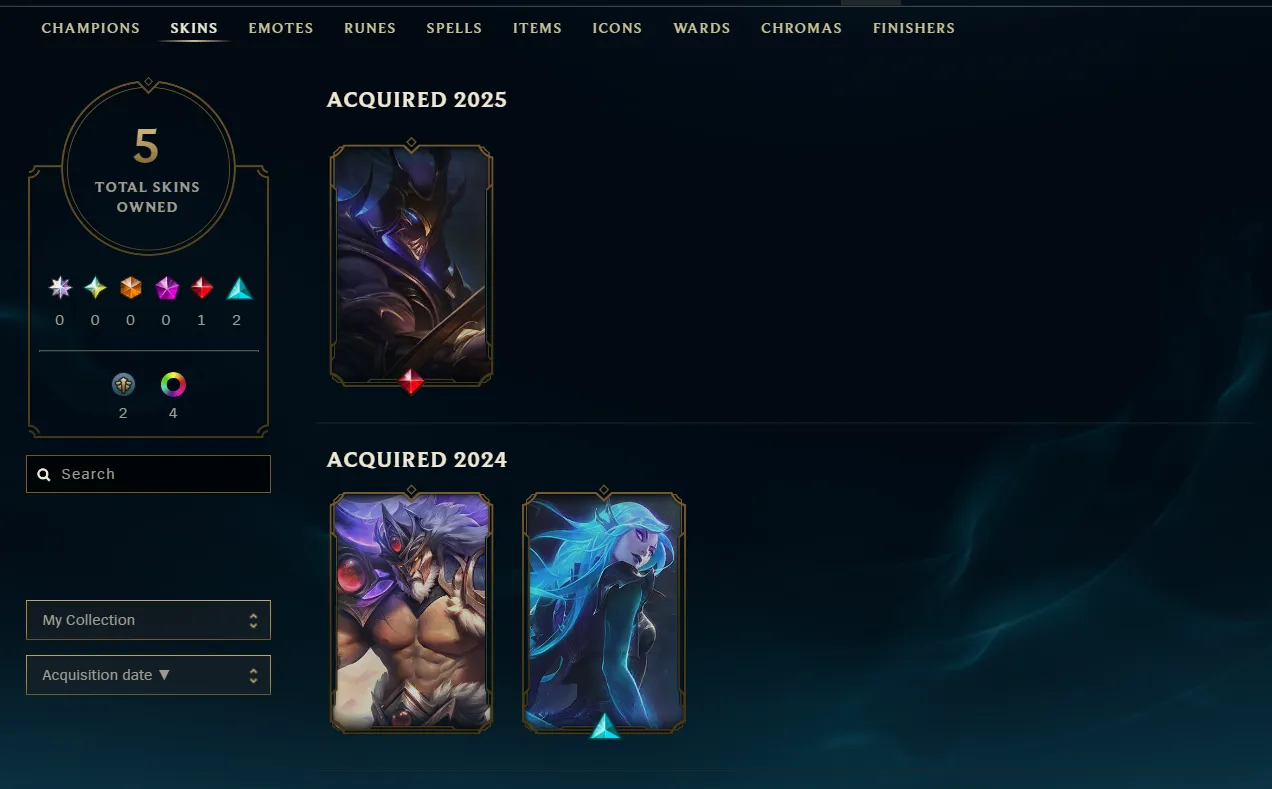Click the rainbow chromas ring icon
This screenshot has height=789, width=1272.
[173, 385]
